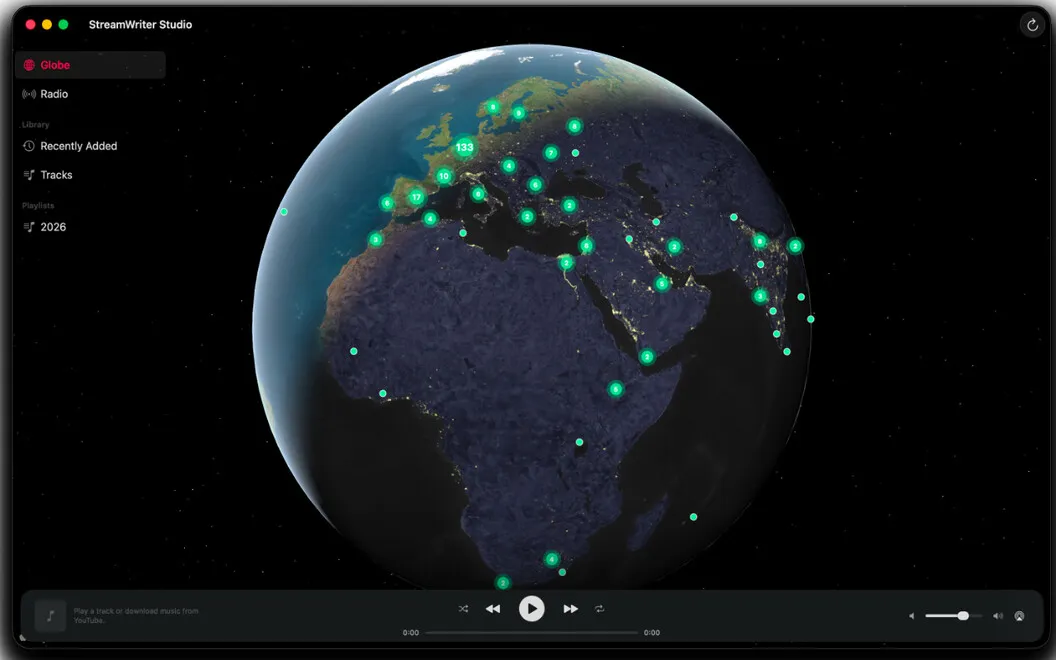Click the 0:00 total duration label
The height and width of the screenshot is (660, 1056).
click(652, 633)
